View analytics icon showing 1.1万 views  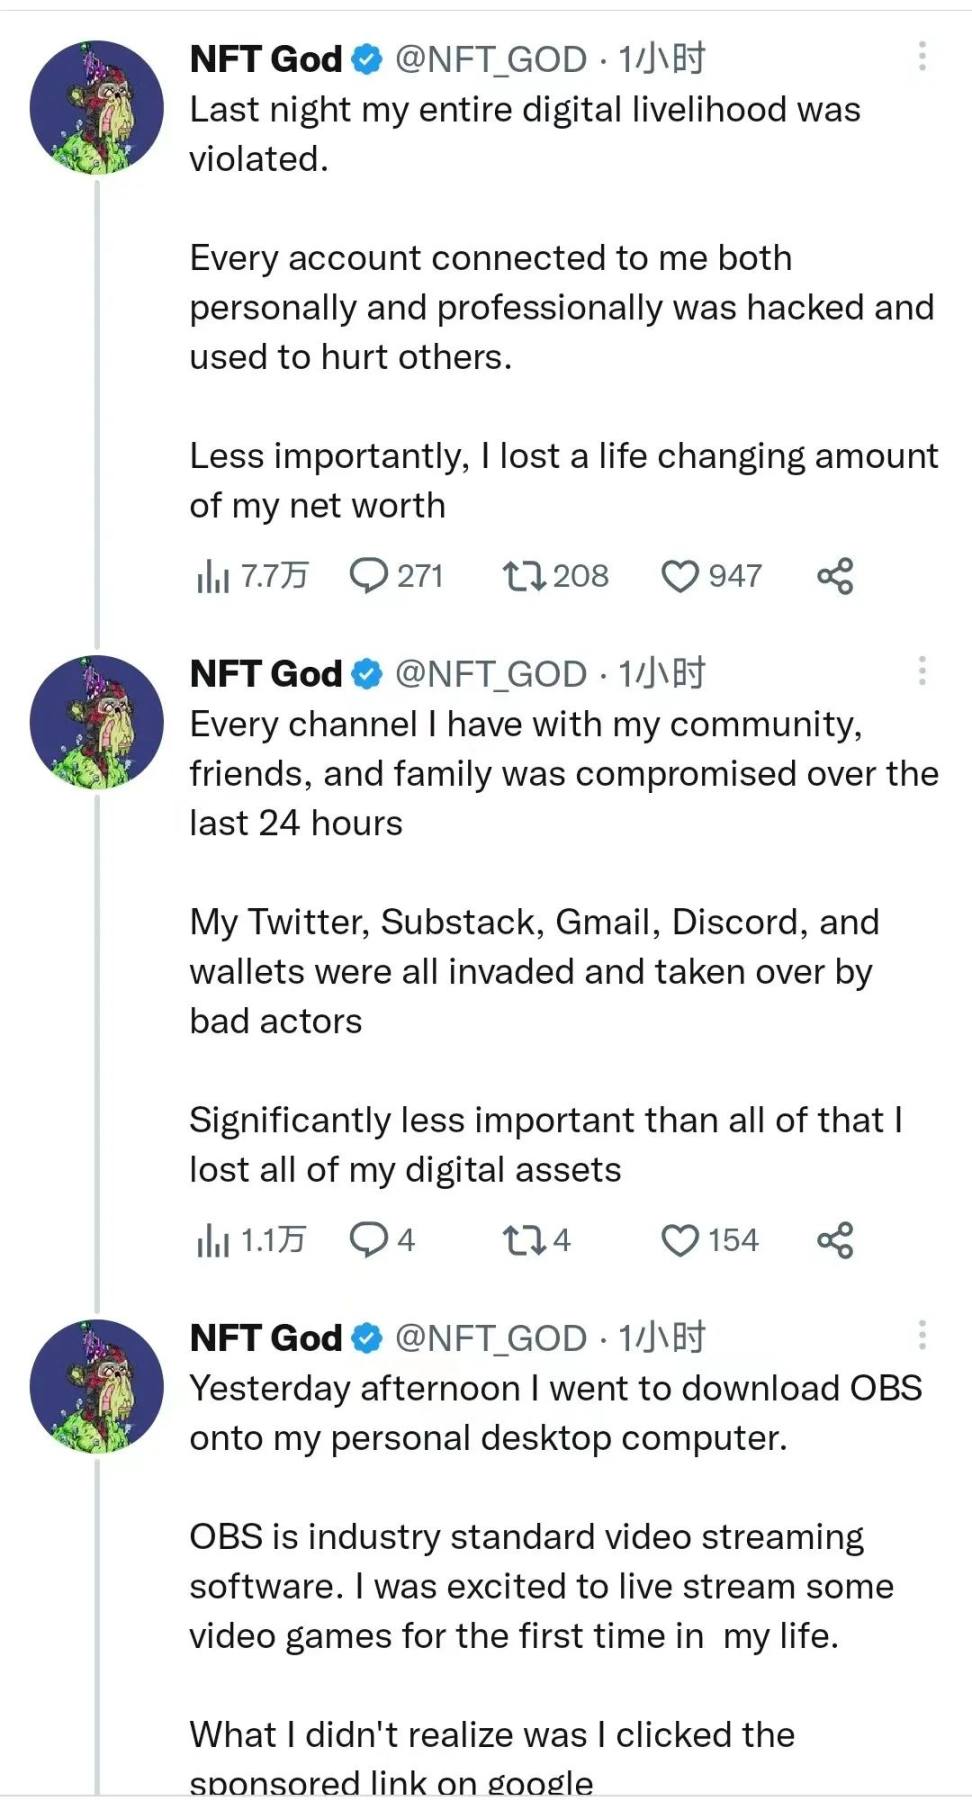coord(213,1240)
